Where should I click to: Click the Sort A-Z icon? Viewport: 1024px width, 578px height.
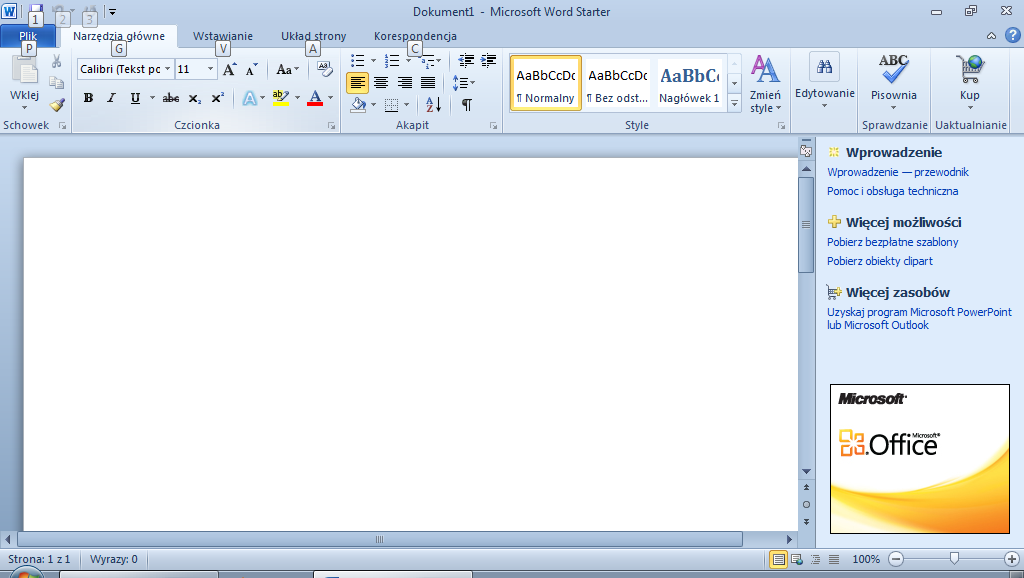(x=433, y=104)
